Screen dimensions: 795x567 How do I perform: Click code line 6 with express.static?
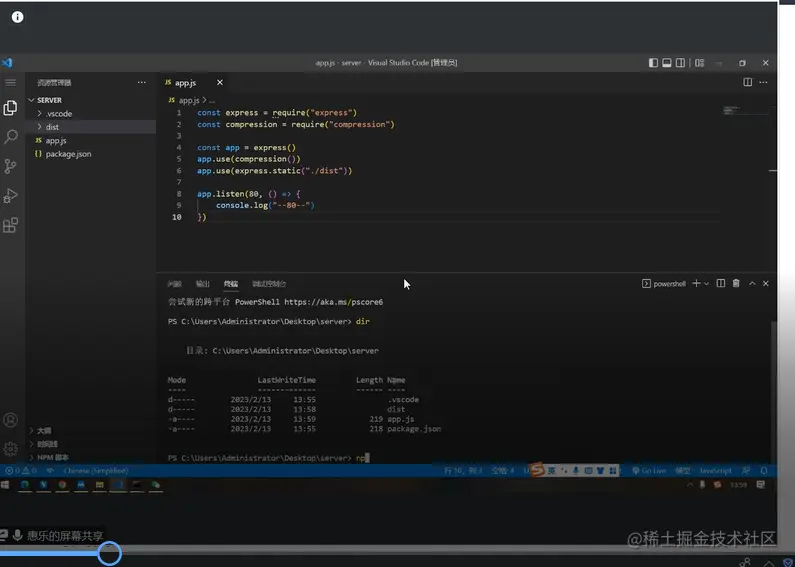[274, 171]
